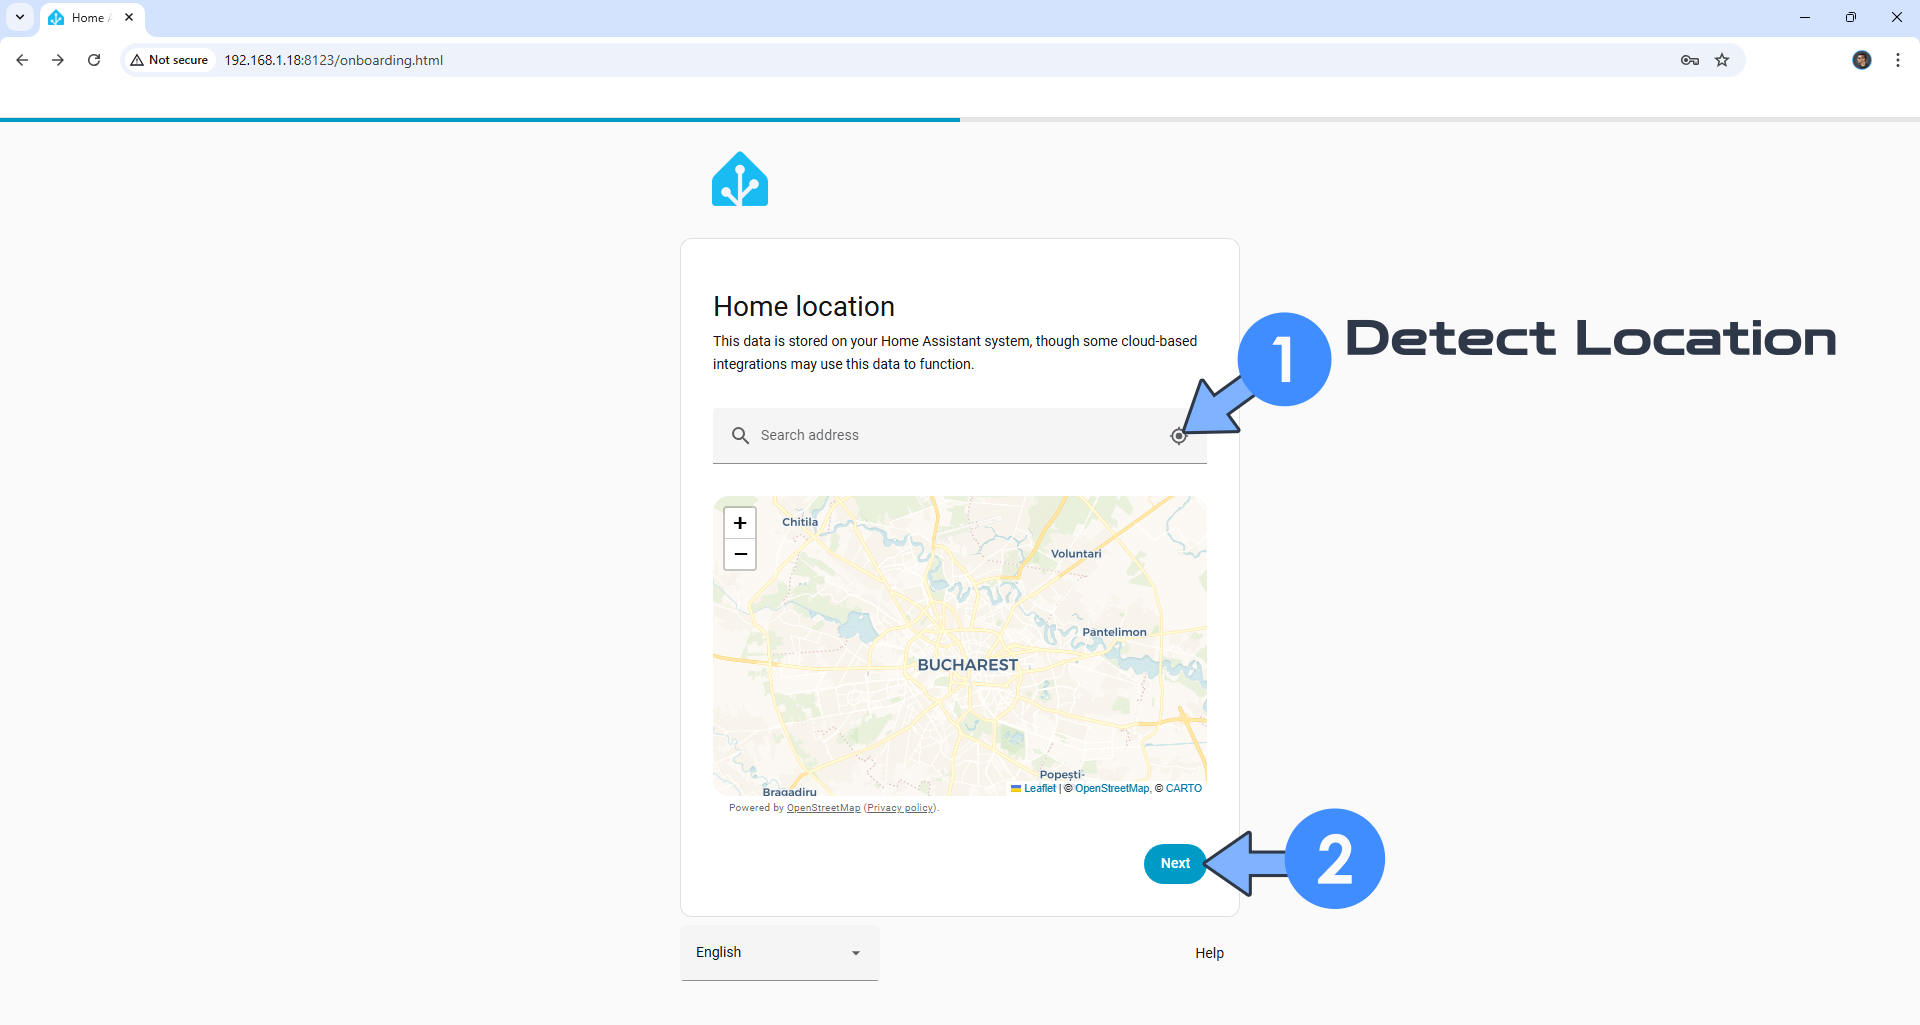This screenshot has height=1025, width=1920.
Task: Reload the onboarding page
Action: (93, 60)
